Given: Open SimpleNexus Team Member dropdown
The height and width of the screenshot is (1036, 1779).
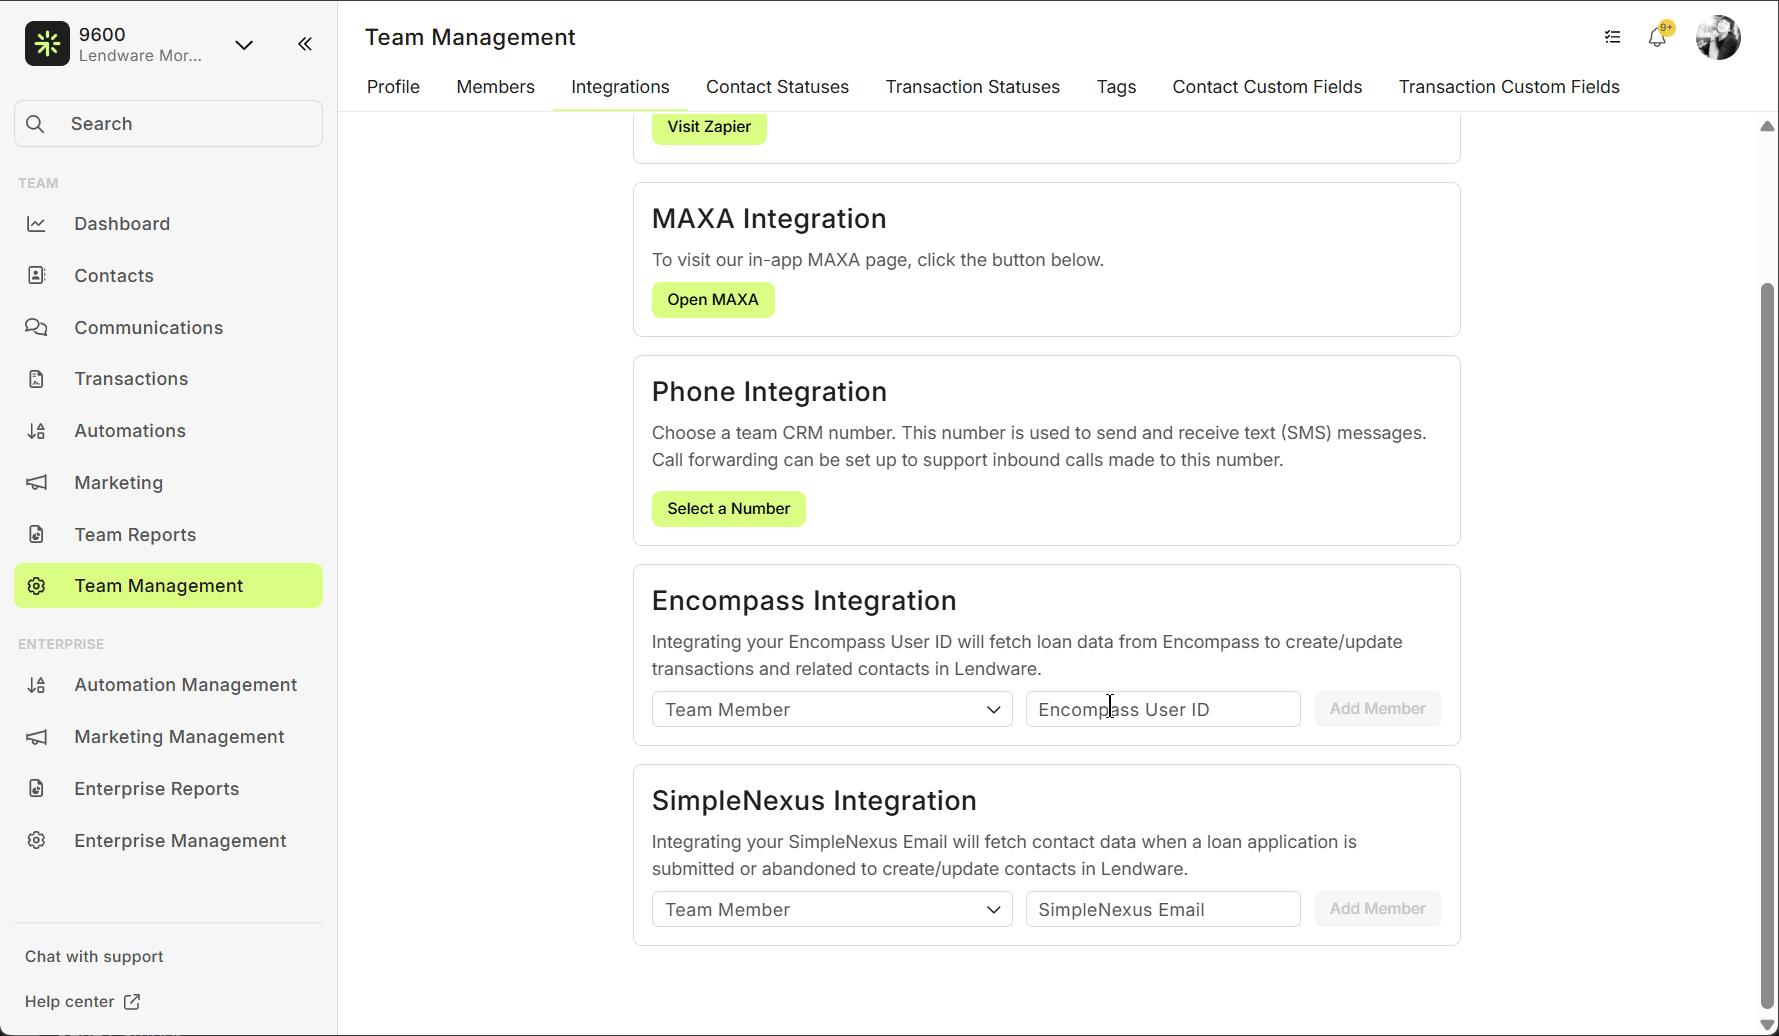Looking at the screenshot, I should click(832, 910).
